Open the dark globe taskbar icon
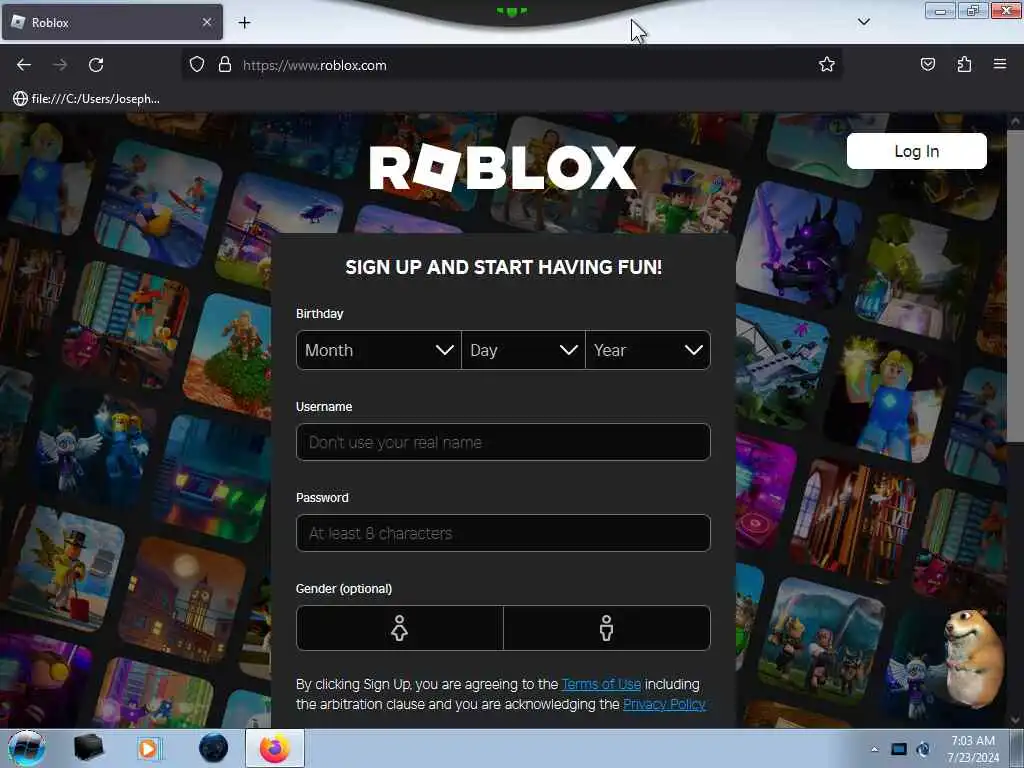The width and height of the screenshot is (1024, 768). tap(213, 748)
